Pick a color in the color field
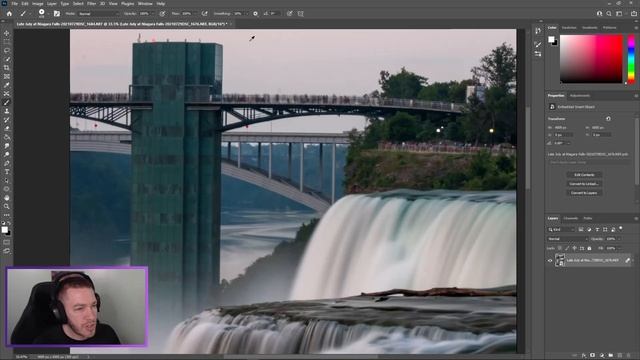This screenshot has height=360, width=640. (591, 59)
